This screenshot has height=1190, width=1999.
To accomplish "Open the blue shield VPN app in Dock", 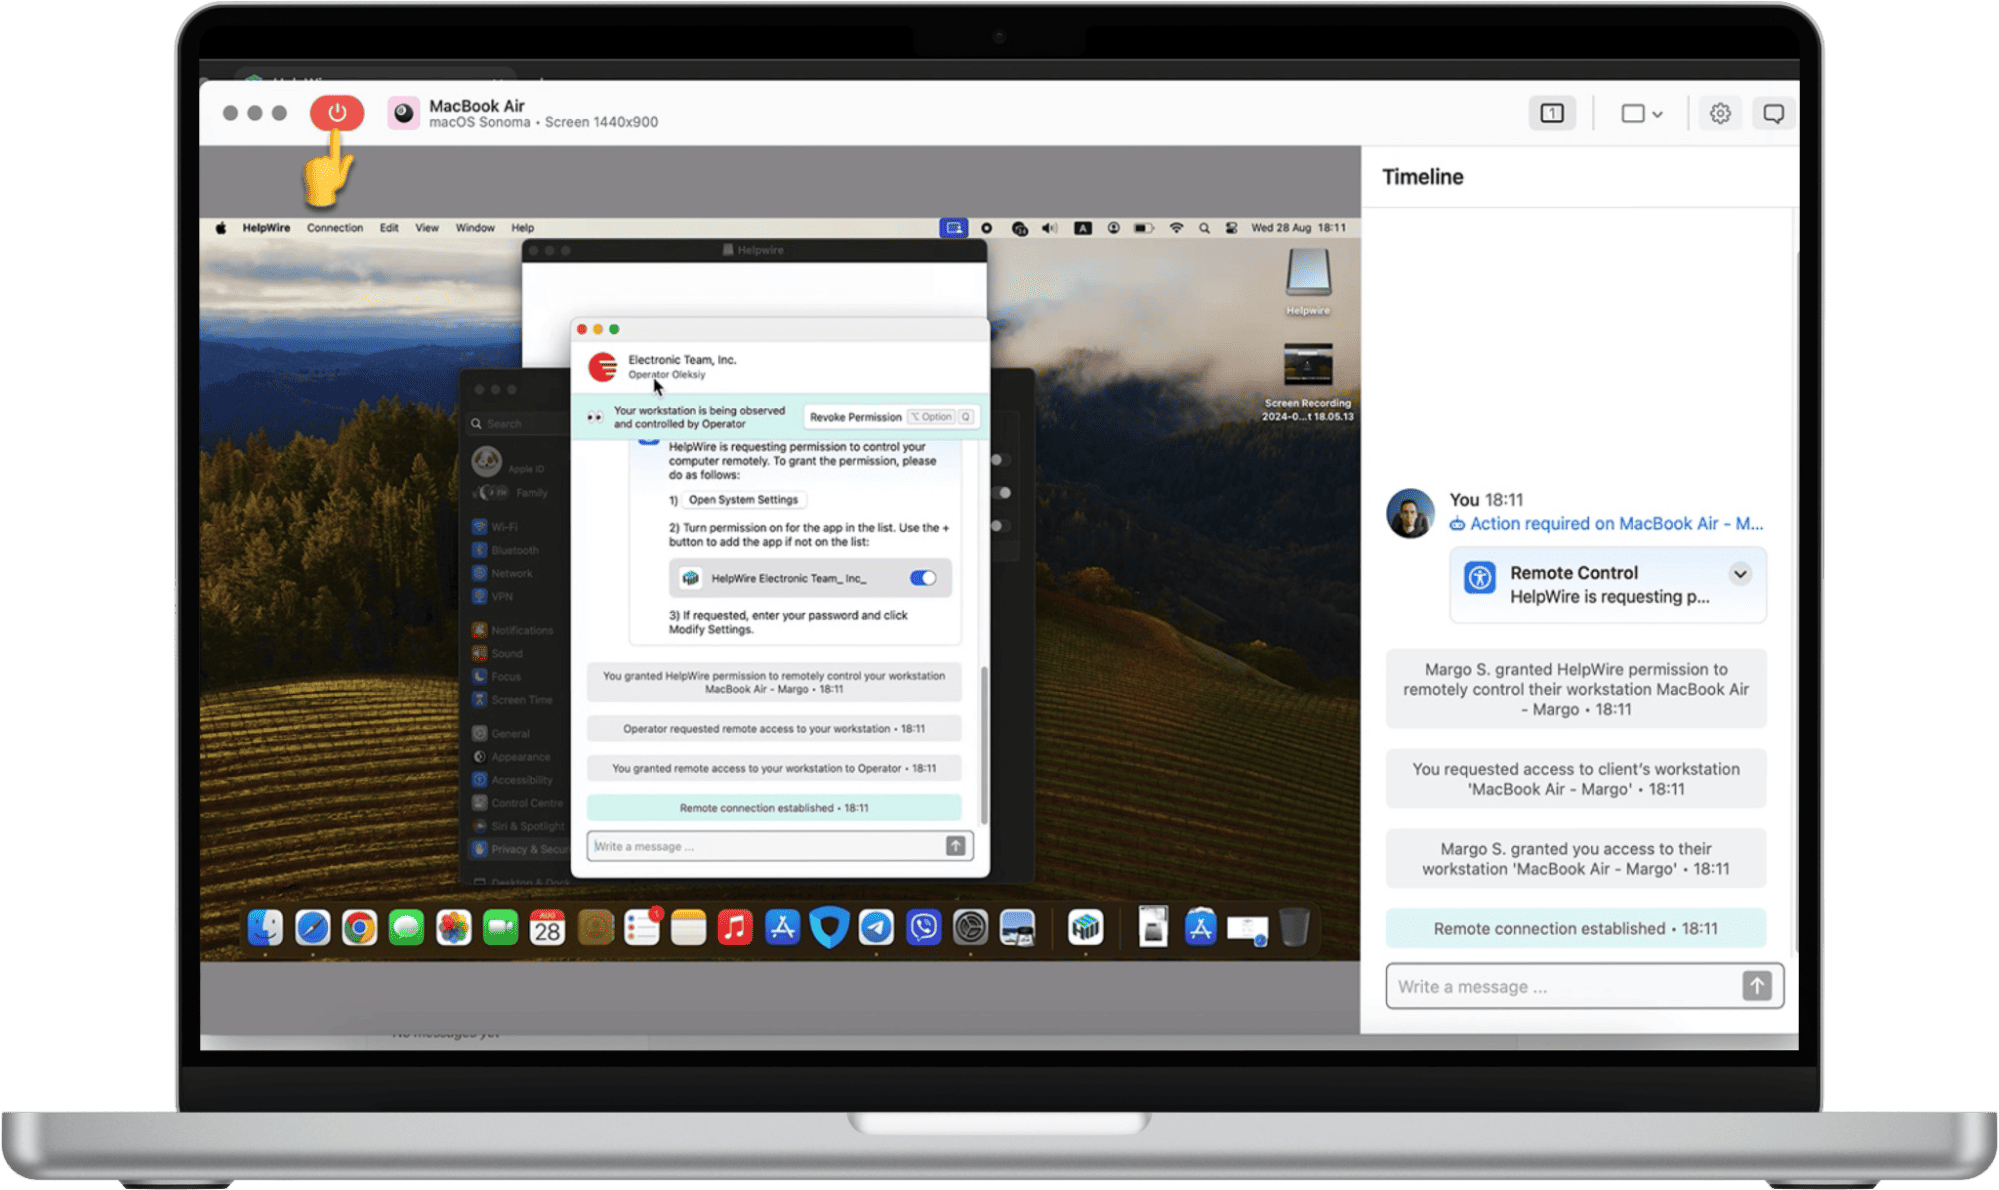I will [829, 927].
